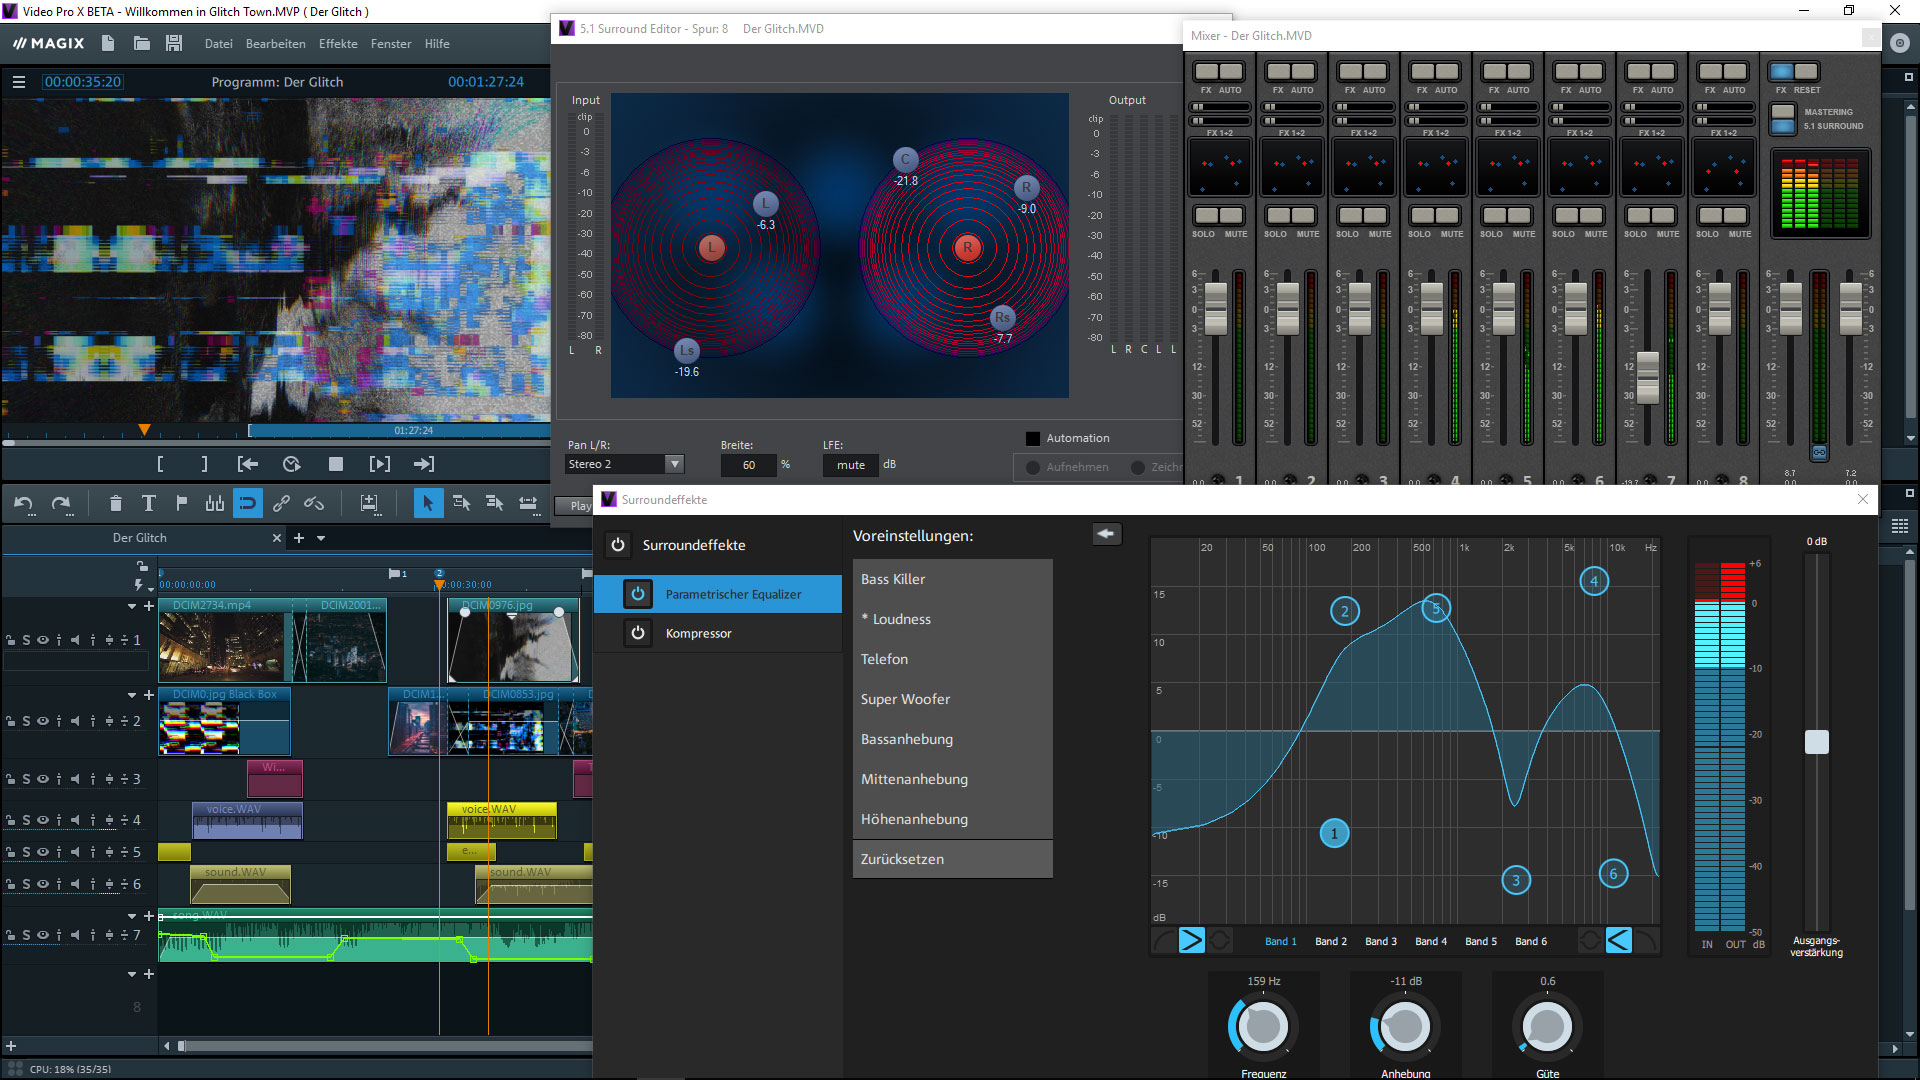Screen dimensions: 1920x1080
Task: Click the Zurücksetzen reset entry
Action: point(902,859)
